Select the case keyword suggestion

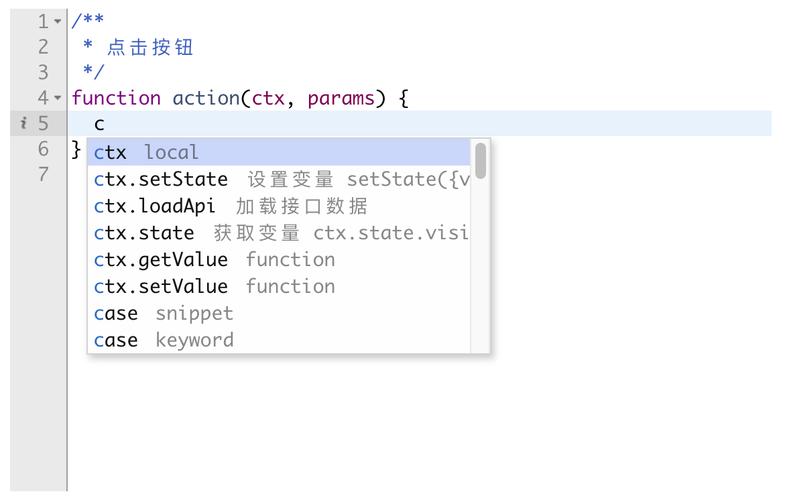click(279, 340)
